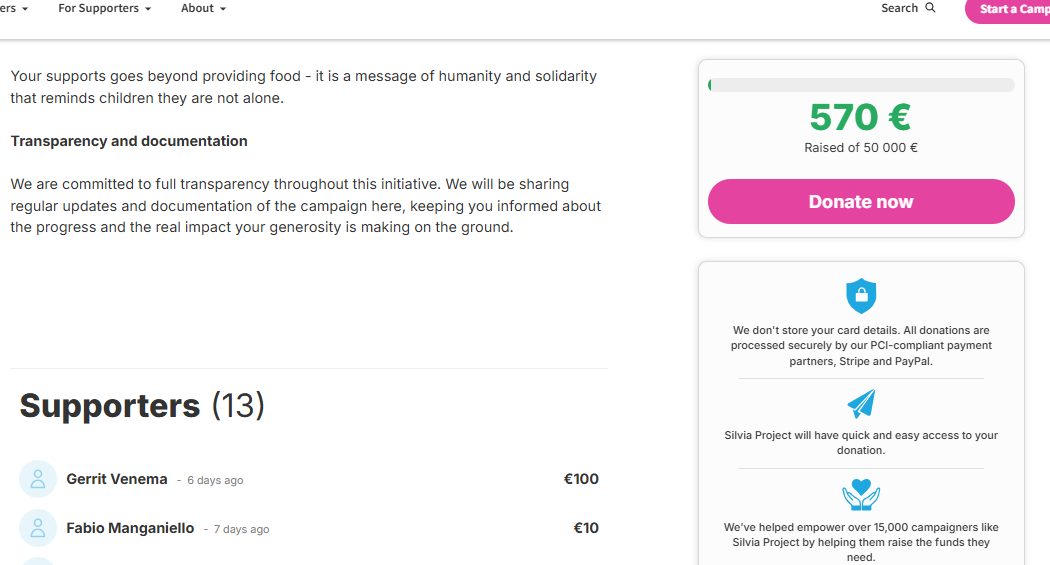Click the blue security shield icon
1050x565 pixels.
click(x=861, y=296)
